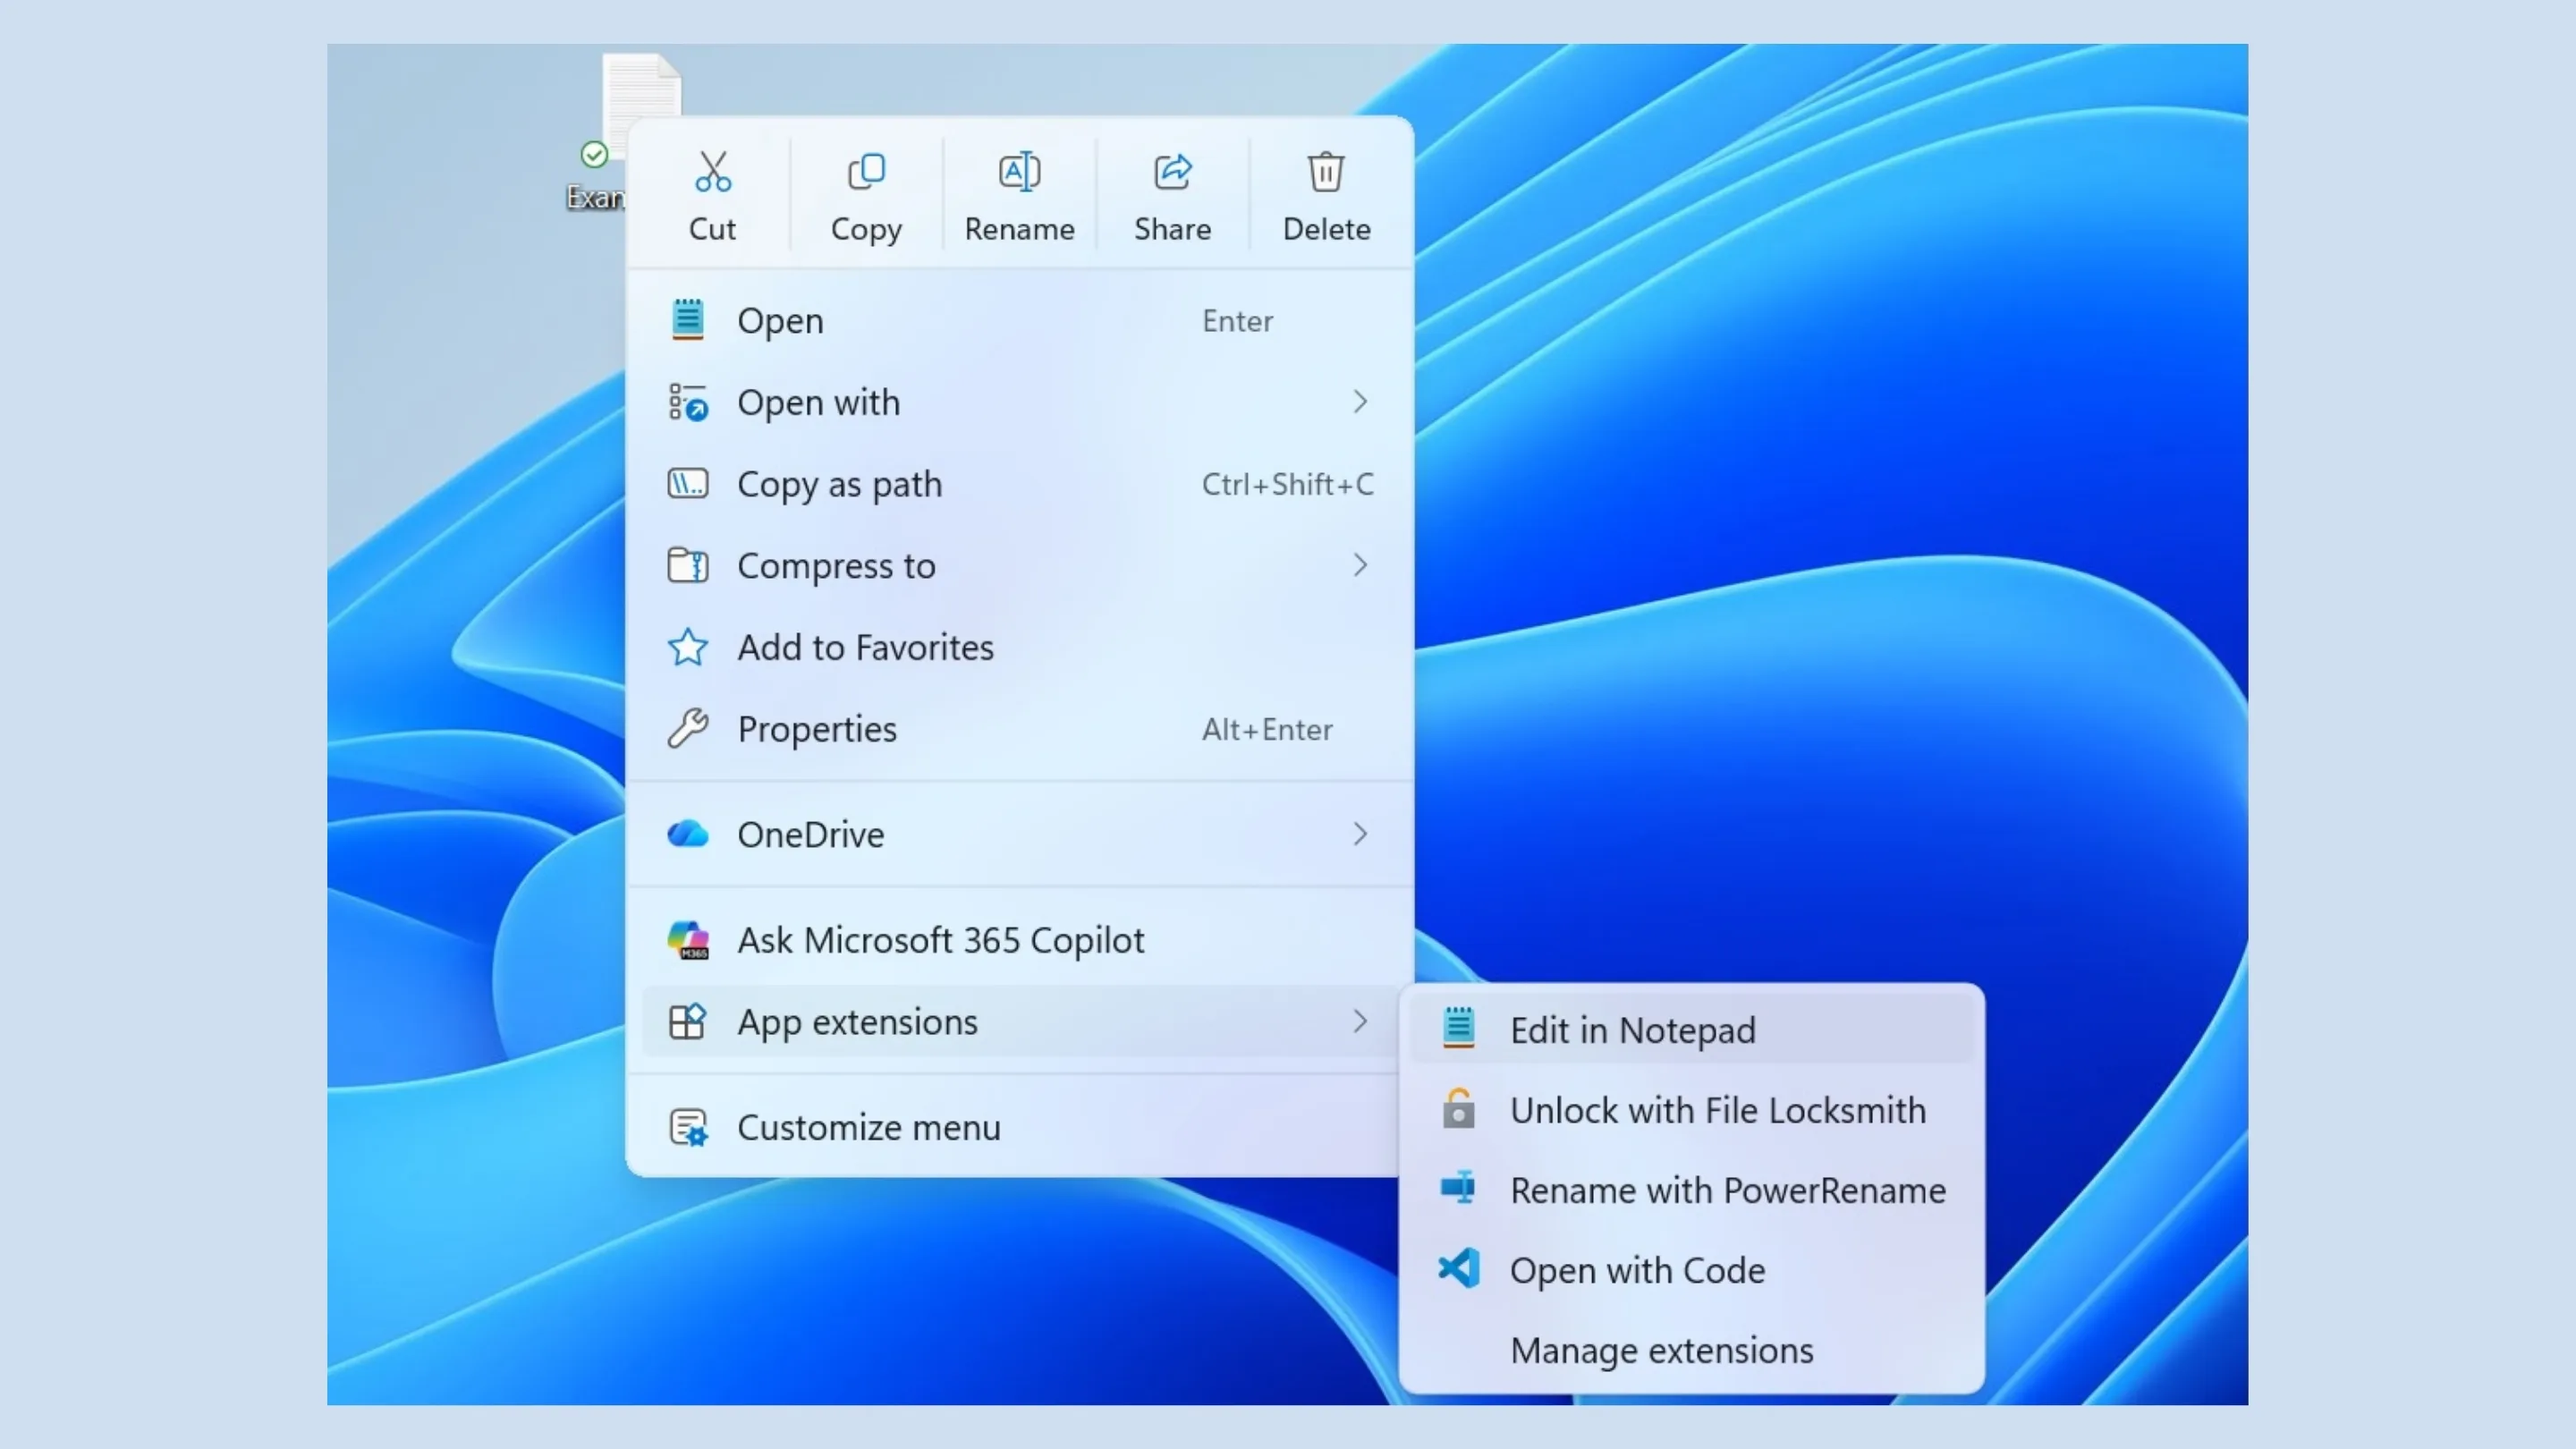Expand the Open with submenu arrow
The image size is (2576, 1449).
pos(1360,402)
